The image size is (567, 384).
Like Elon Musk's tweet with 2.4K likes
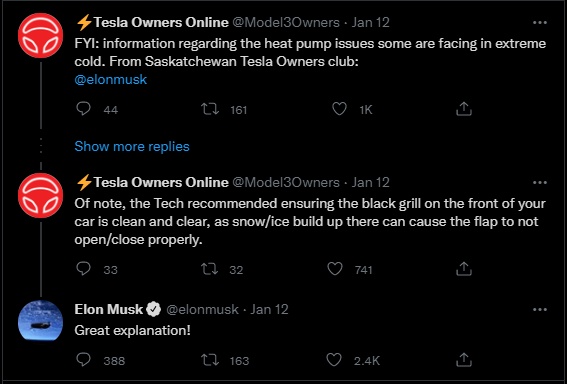pyautogui.click(x=334, y=360)
